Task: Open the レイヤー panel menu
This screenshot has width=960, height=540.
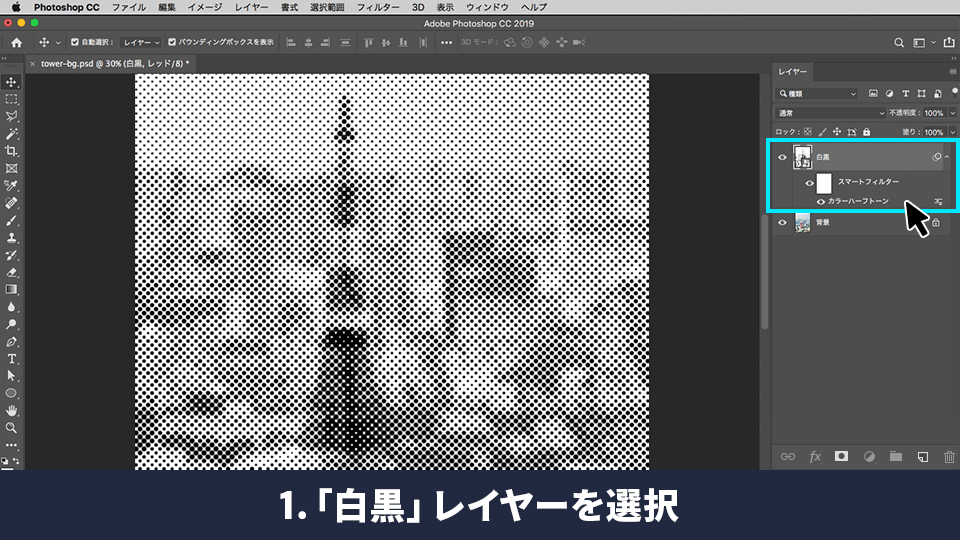Action: pyautogui.click(x=953, y=72)
